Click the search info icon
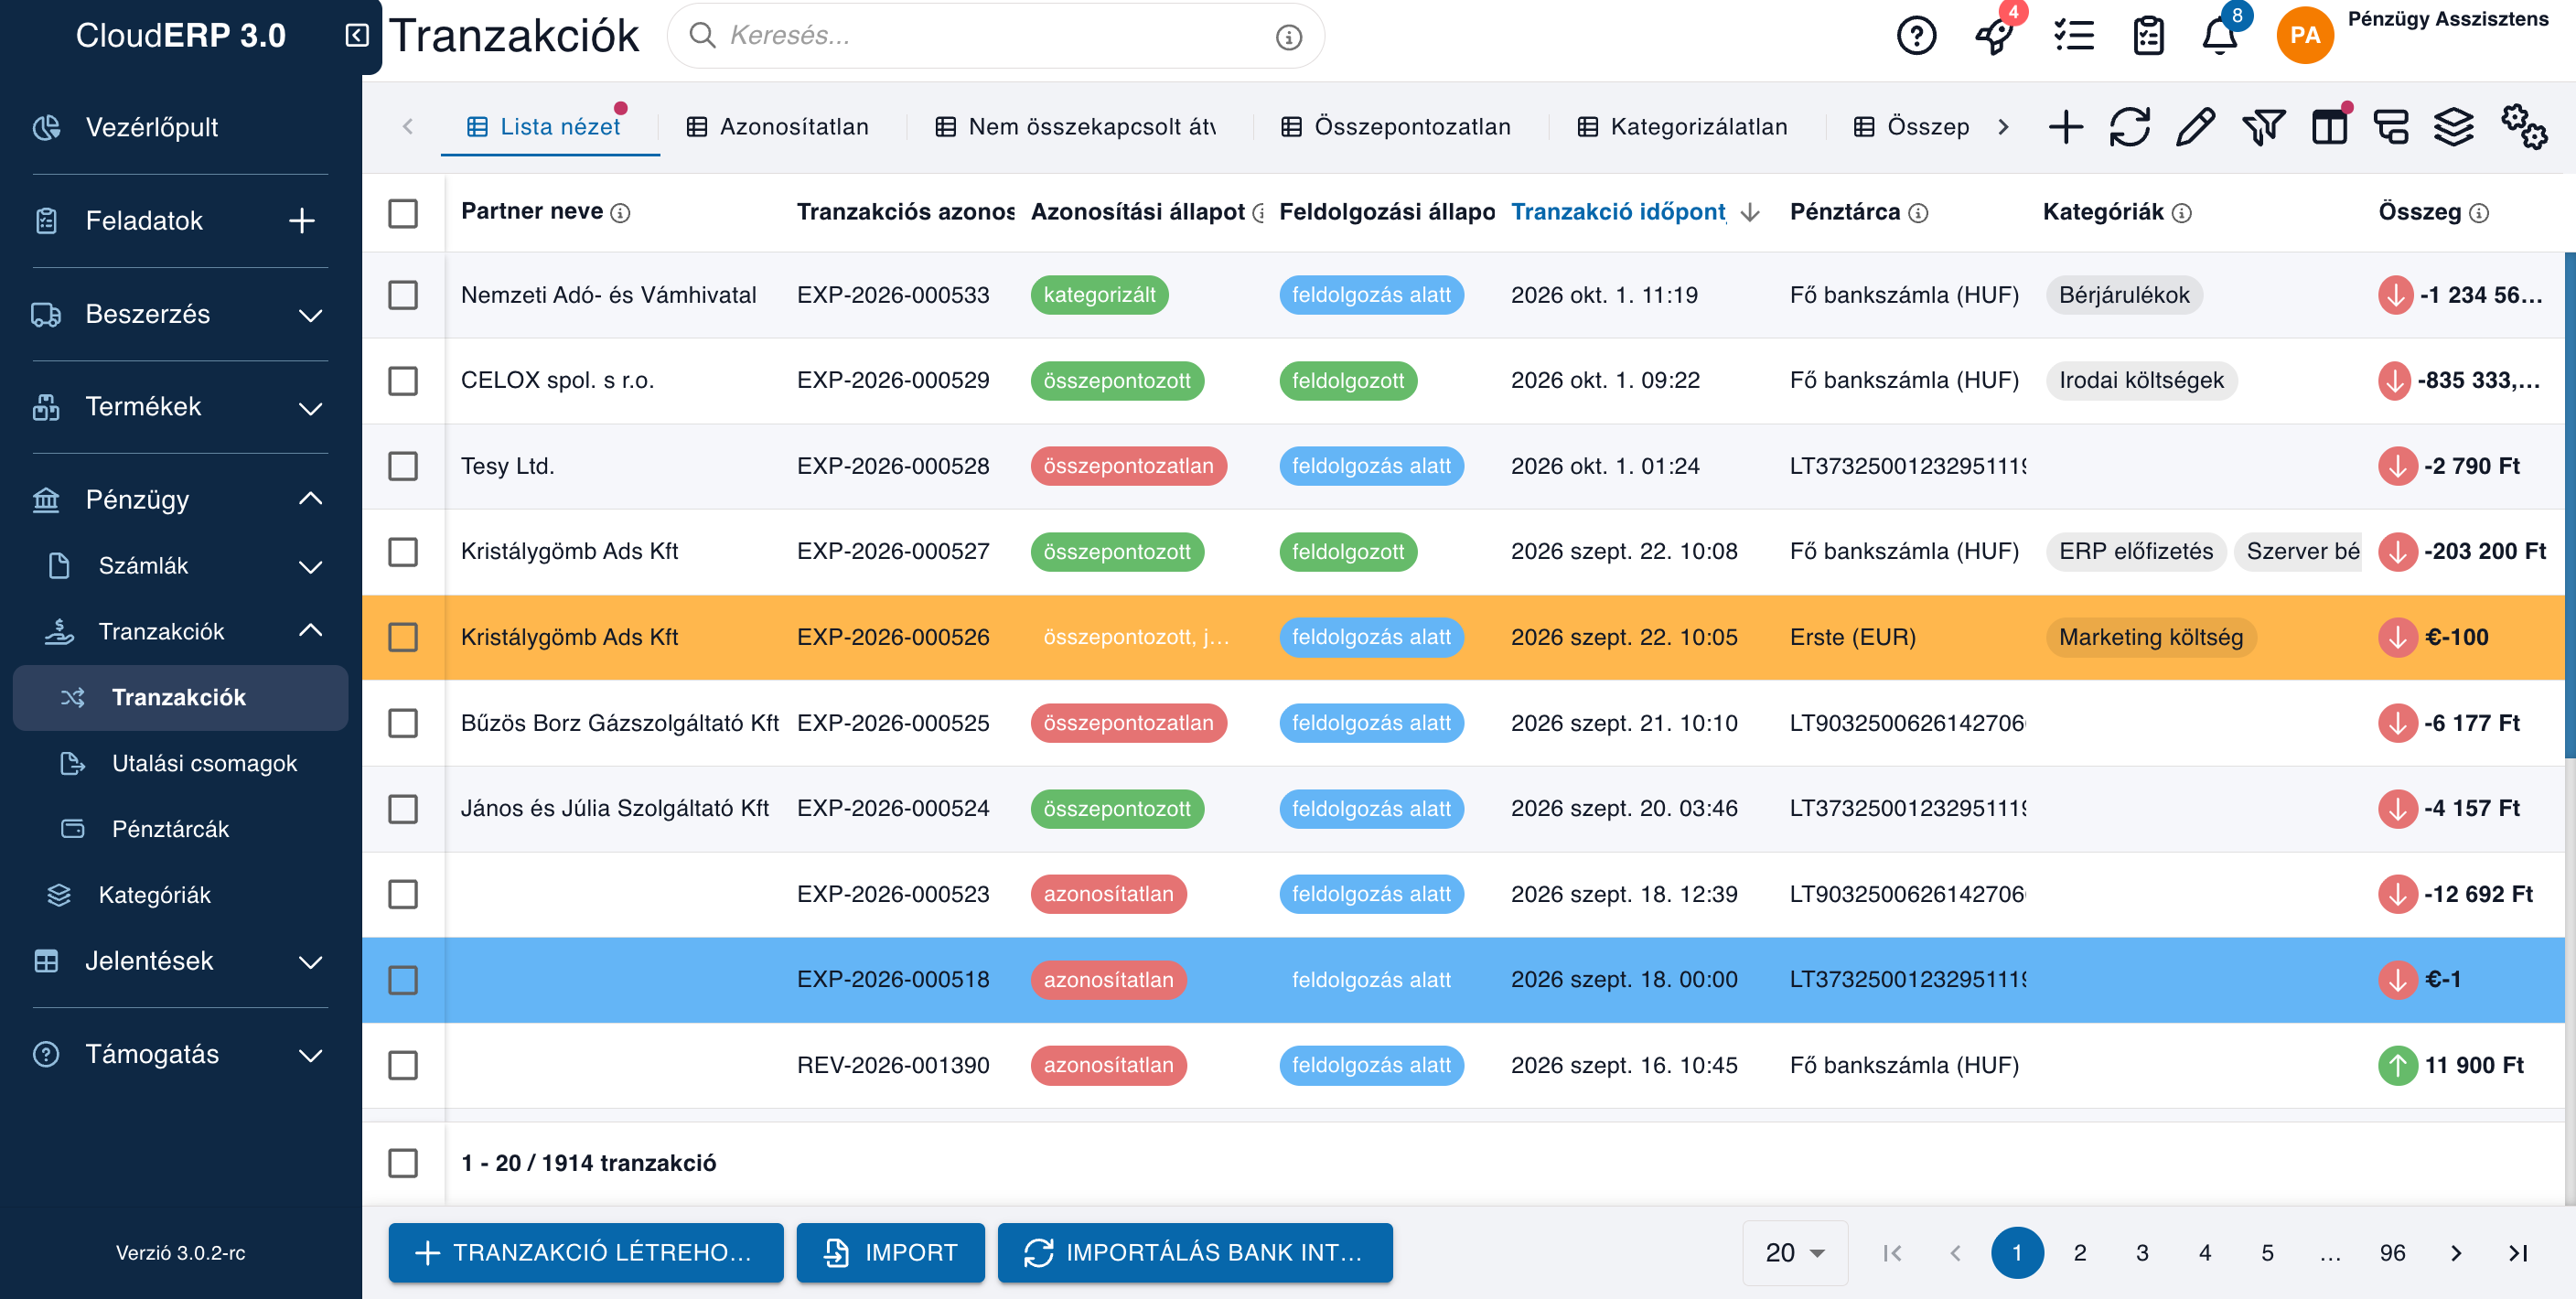Viewport: 2576px width, 1299px height. [x=1288, y=37]
